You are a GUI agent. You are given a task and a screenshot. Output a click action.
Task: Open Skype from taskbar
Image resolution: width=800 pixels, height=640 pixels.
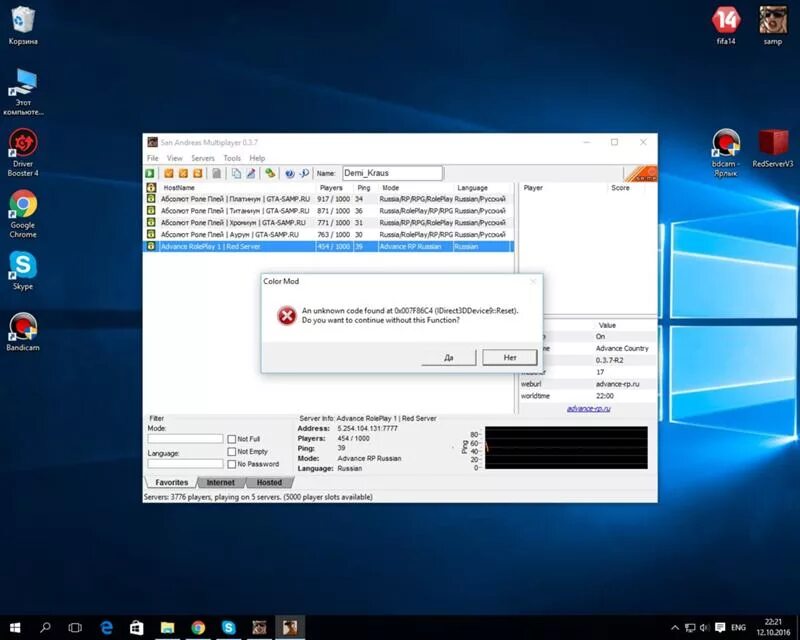click(229, 627)
